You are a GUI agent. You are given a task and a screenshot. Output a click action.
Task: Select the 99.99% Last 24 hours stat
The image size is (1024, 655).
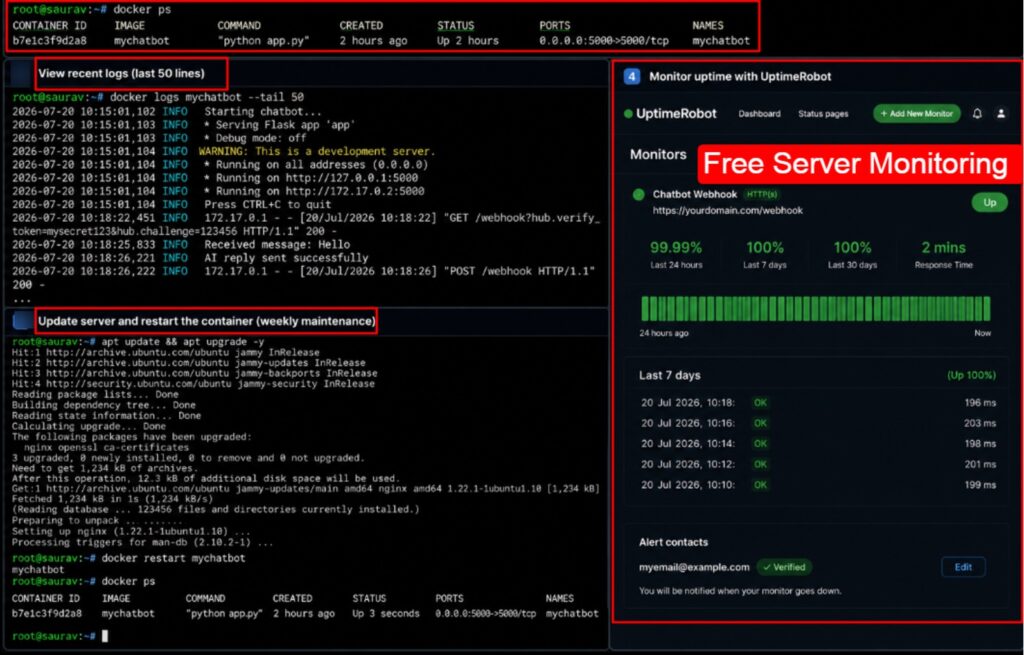[676, 255]
